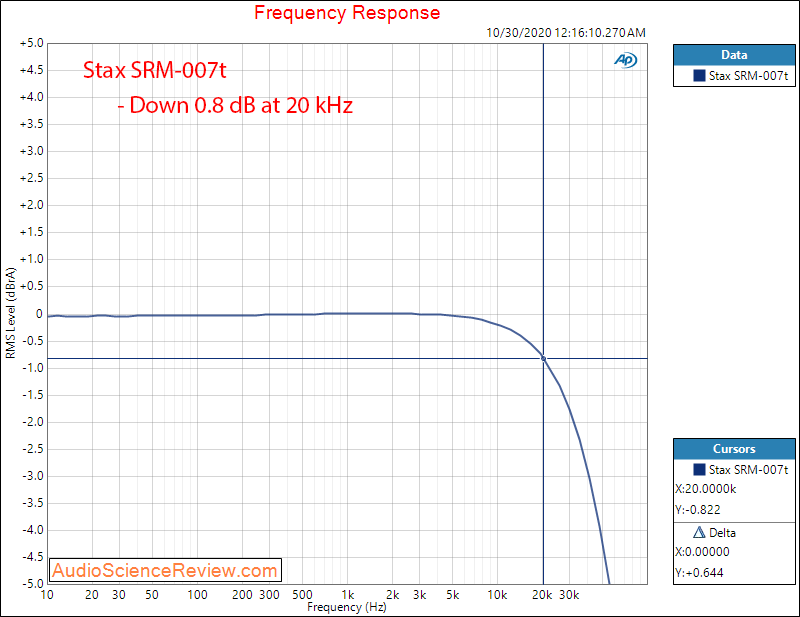
Task: Click the cursor marker at 20 kHz intersection
Action: [x=543, y=359]
